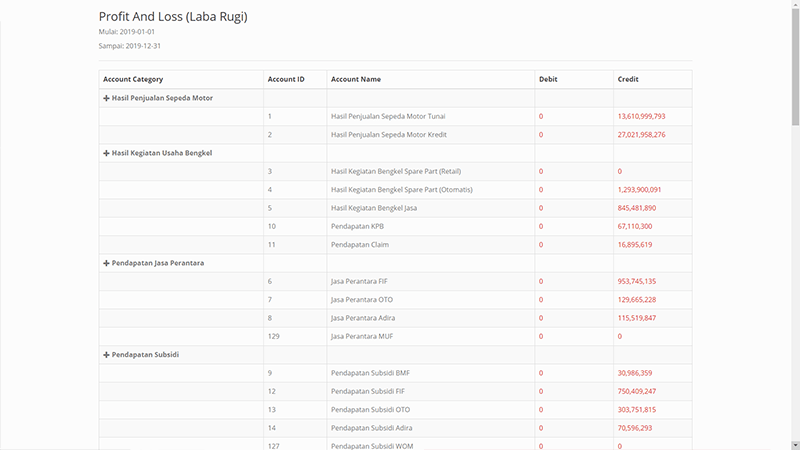Image resolution: width=800 pixels, height=450 pixels.
Task: Click the Pendapatan Jasa Perantara category label
Action: (x=158, y=263)
